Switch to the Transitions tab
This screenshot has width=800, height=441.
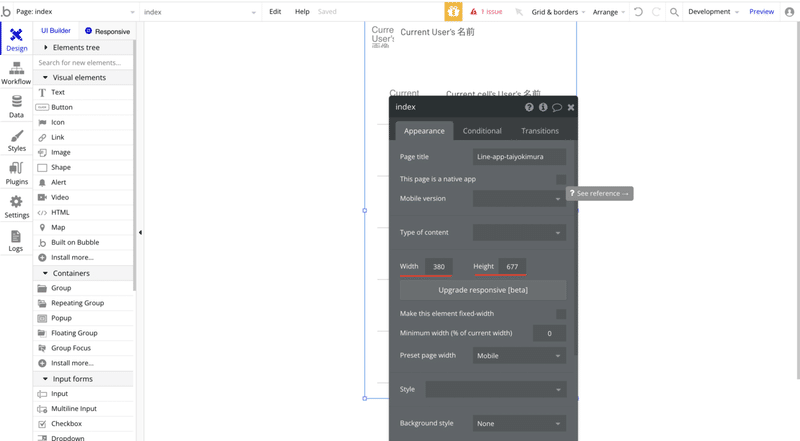[540, 131]
